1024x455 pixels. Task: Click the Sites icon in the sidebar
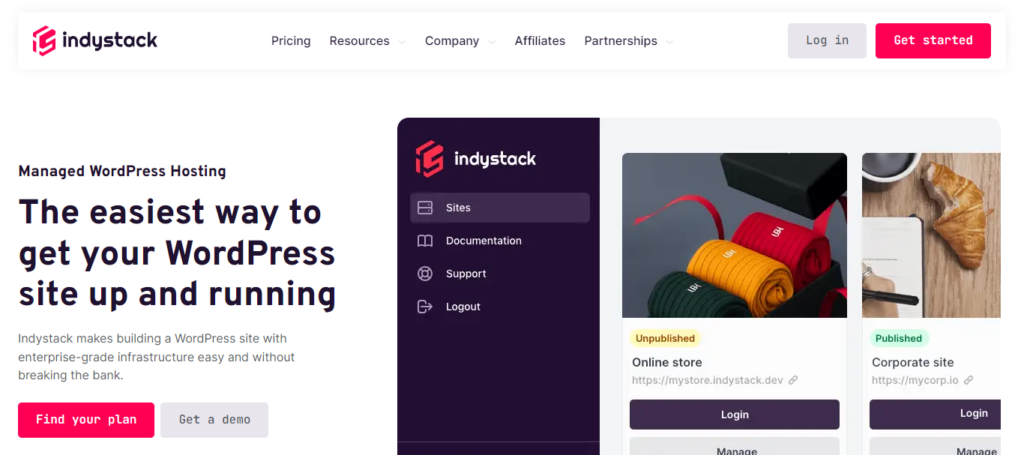tap(425, 208)
